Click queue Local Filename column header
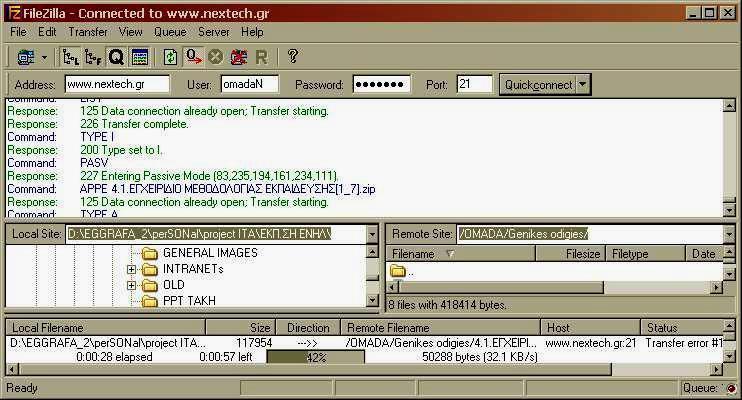This screenshot has height=400, width=742. (x=106, y=328)
